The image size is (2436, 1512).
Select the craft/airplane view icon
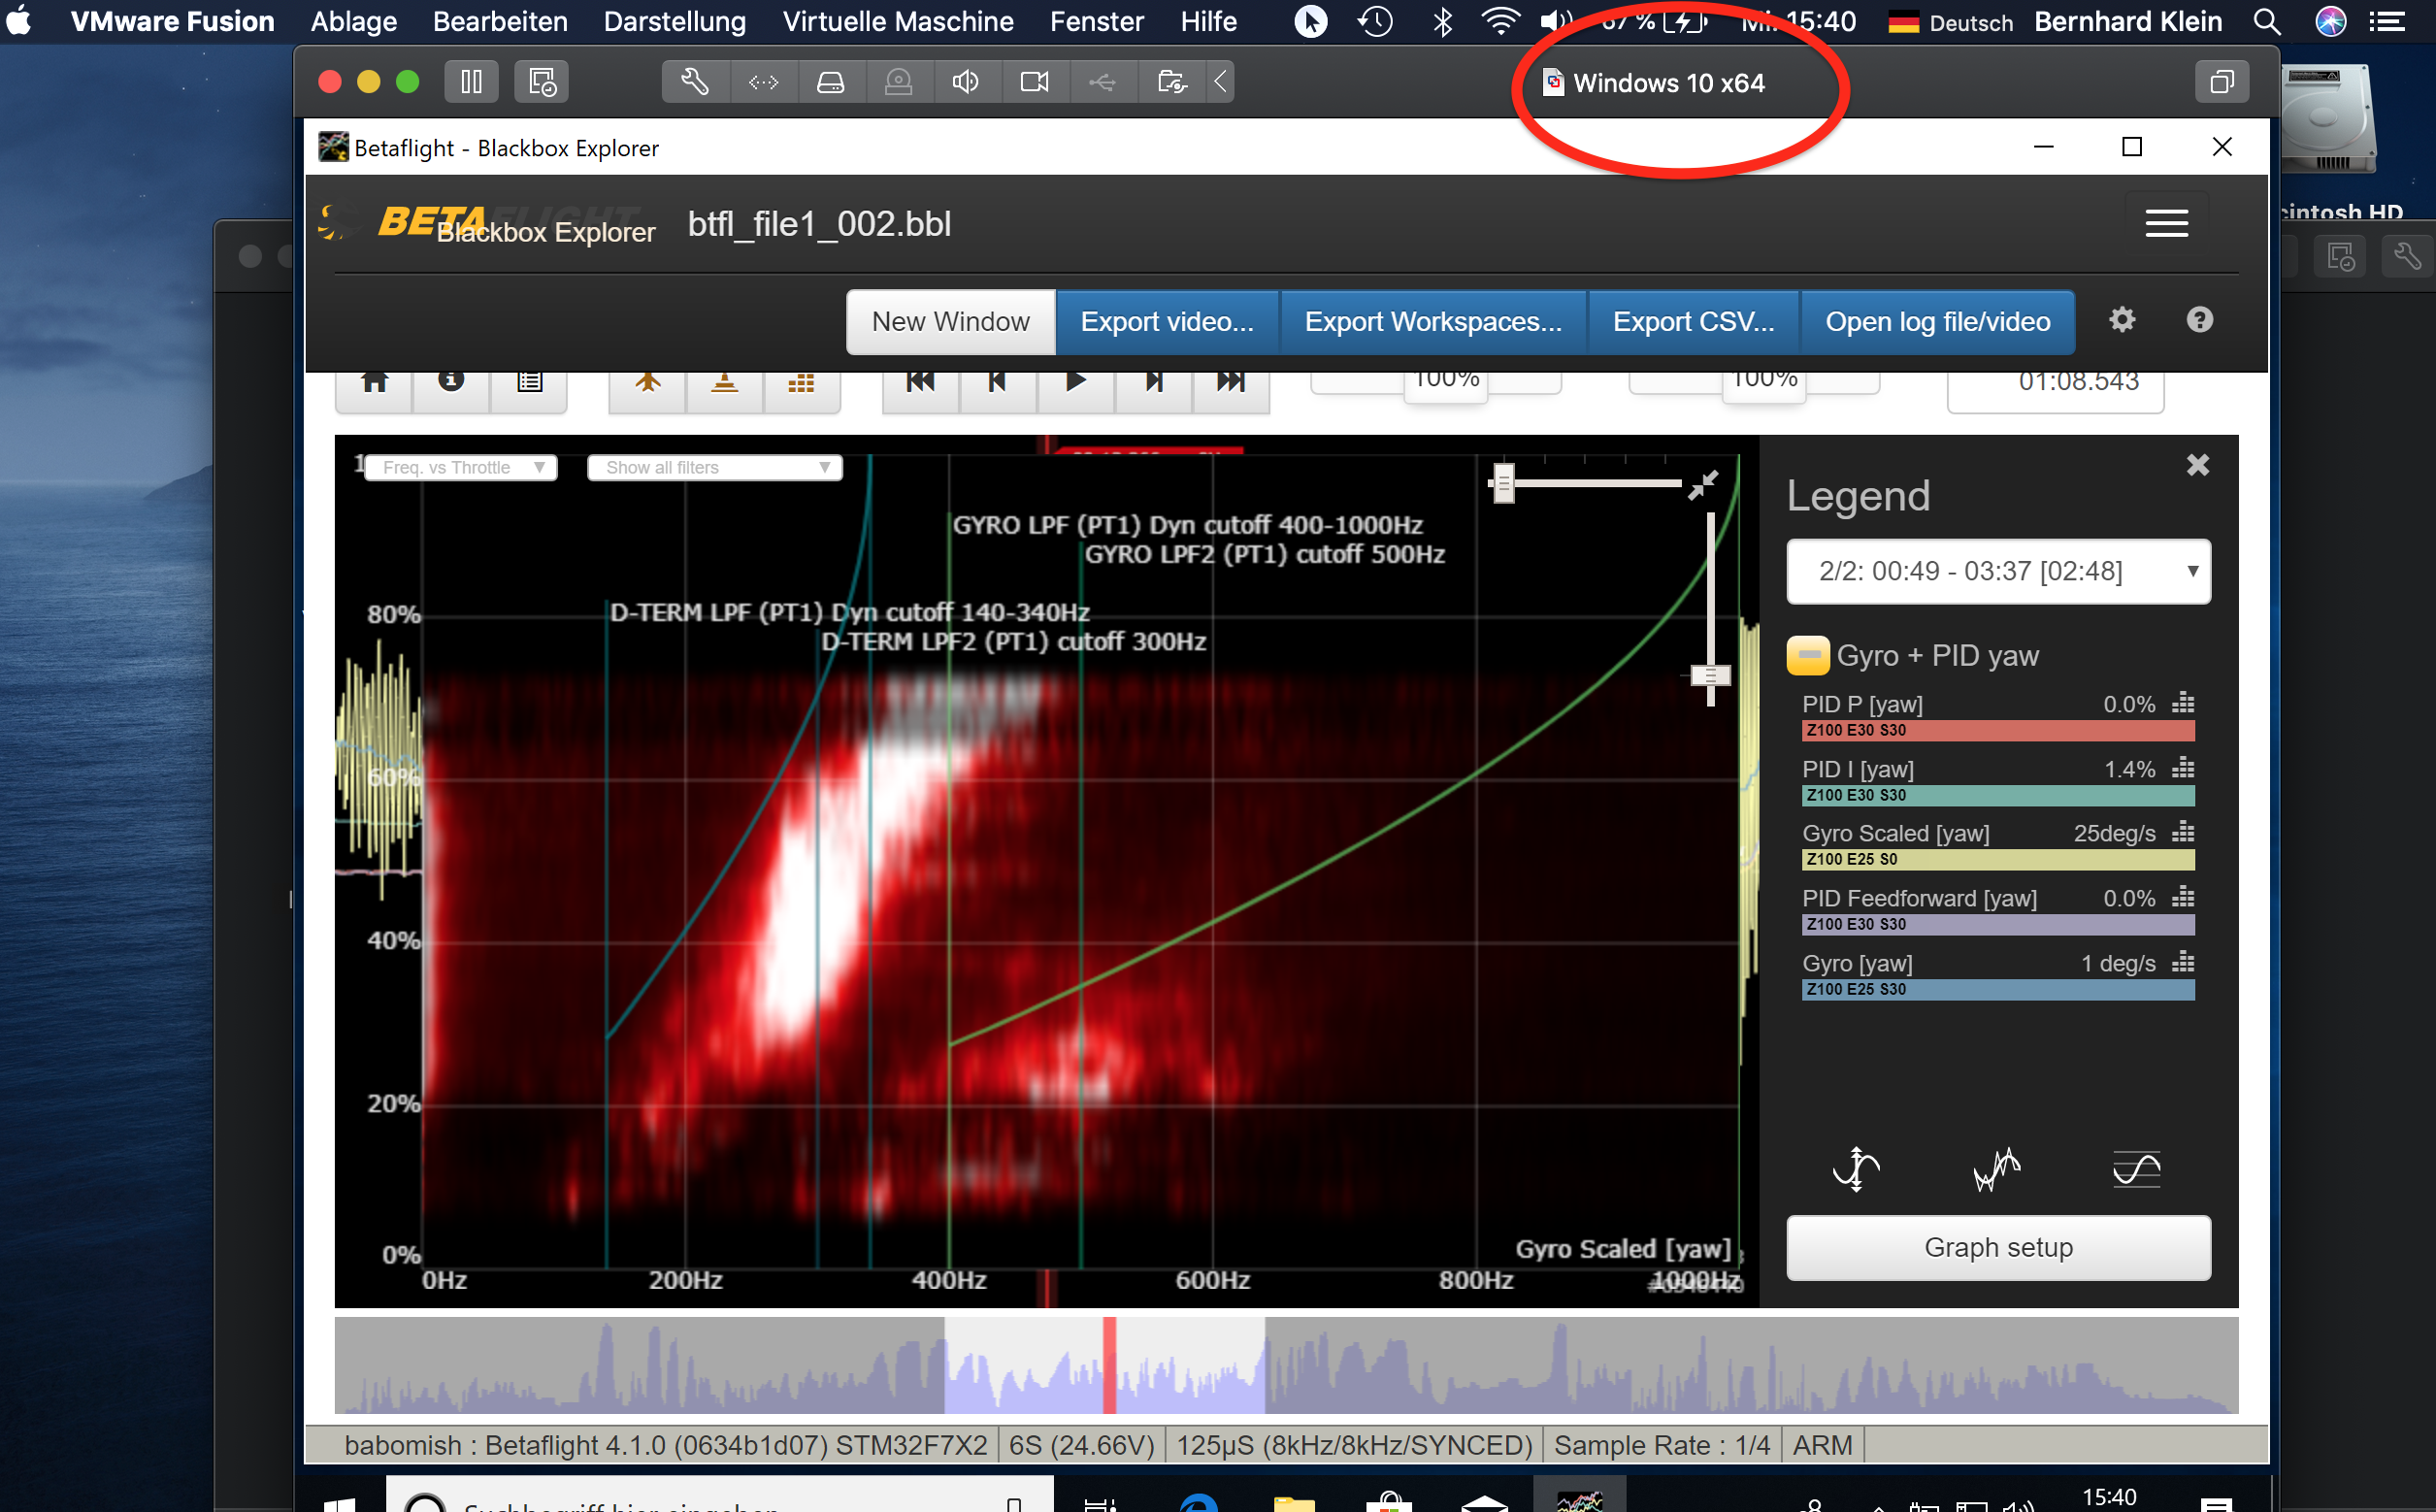pyautogui.click(x=647, y=381)
